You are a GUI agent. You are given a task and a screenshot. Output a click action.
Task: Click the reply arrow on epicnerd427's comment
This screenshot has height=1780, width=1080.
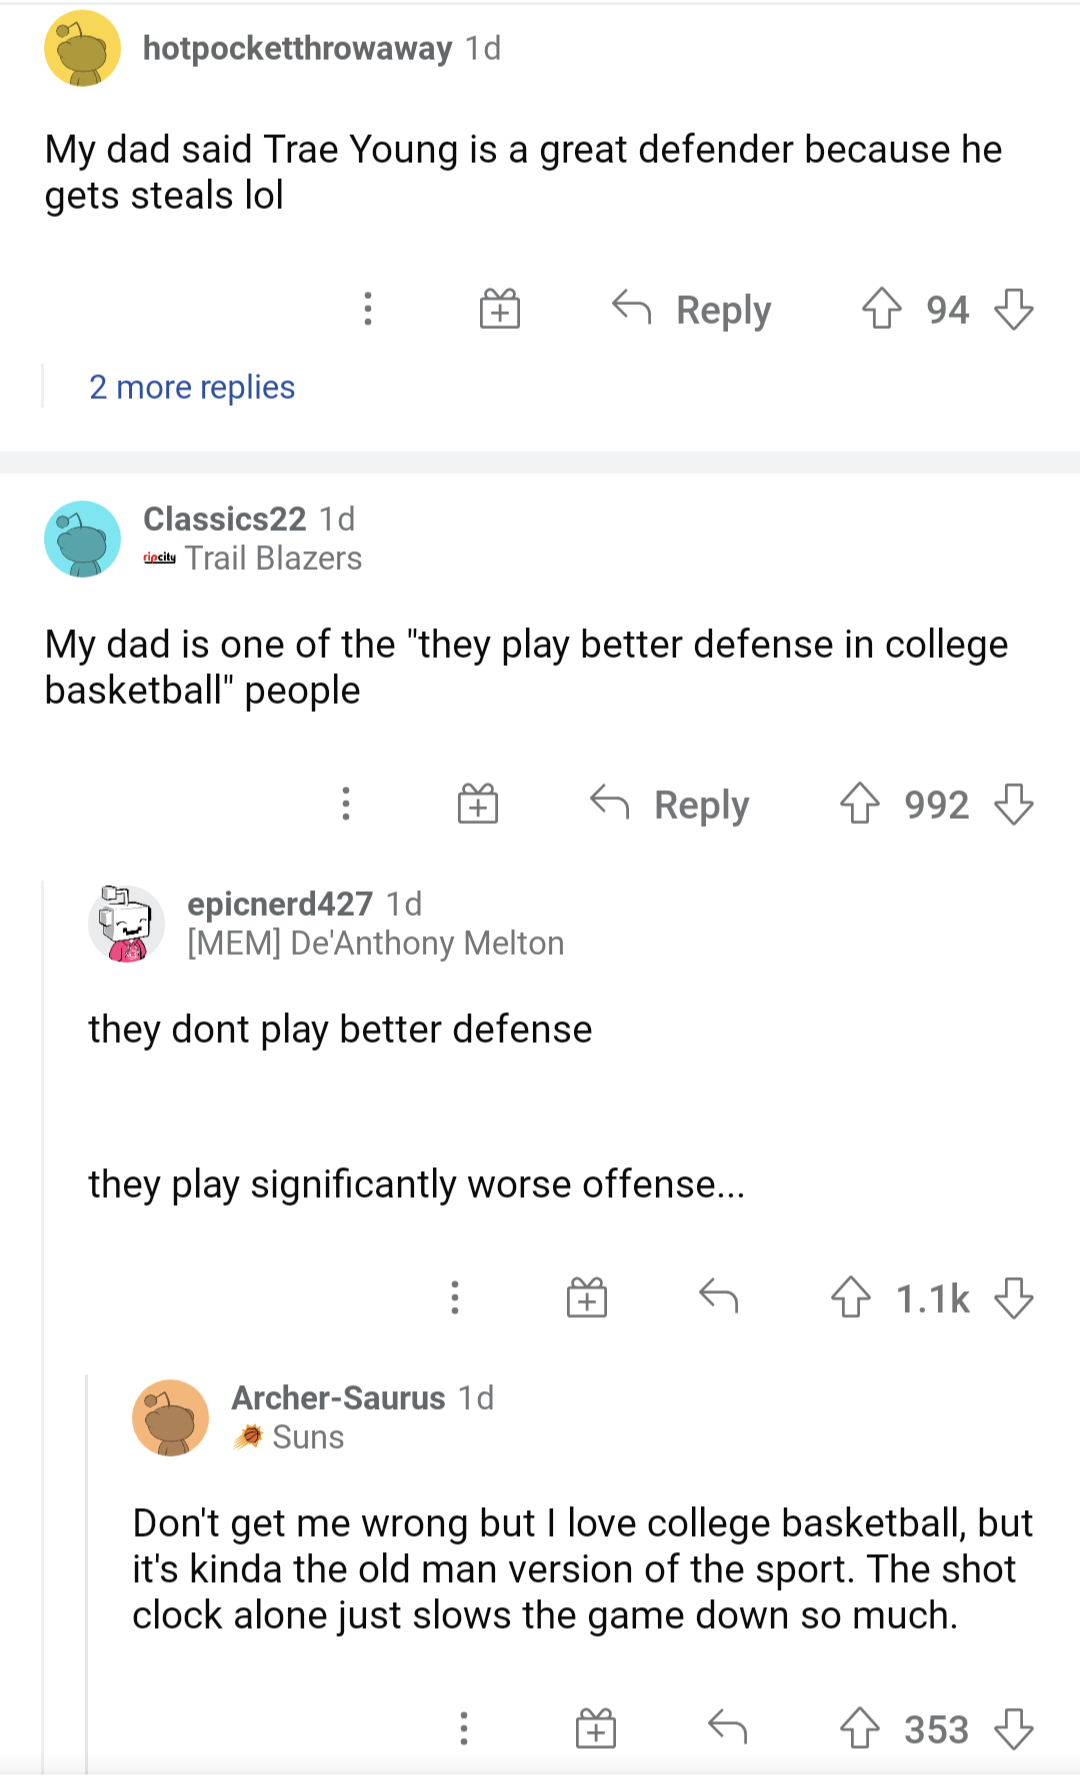coord(719,1297)
